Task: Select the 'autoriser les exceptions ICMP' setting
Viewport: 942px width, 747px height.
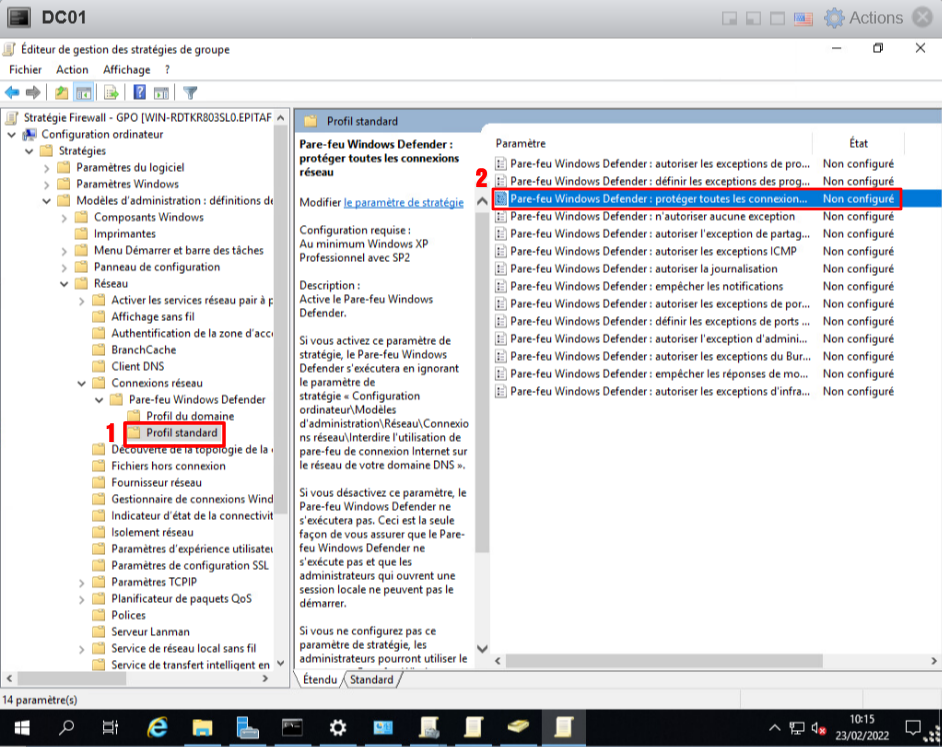Action: coord(653,251)
